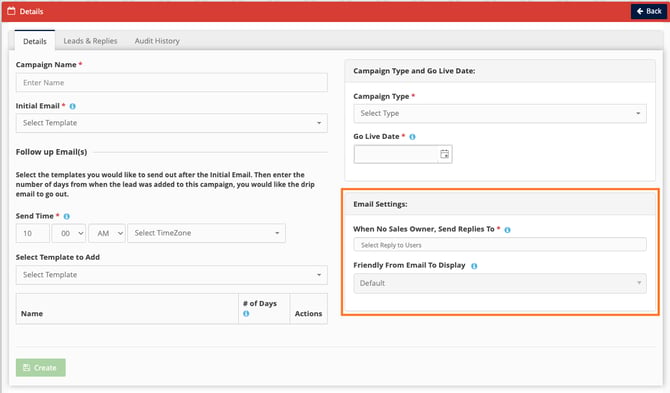Click Campaign Type and Go Live Date heading
Screen dimensions: 670x393
(x=414, y=71)
